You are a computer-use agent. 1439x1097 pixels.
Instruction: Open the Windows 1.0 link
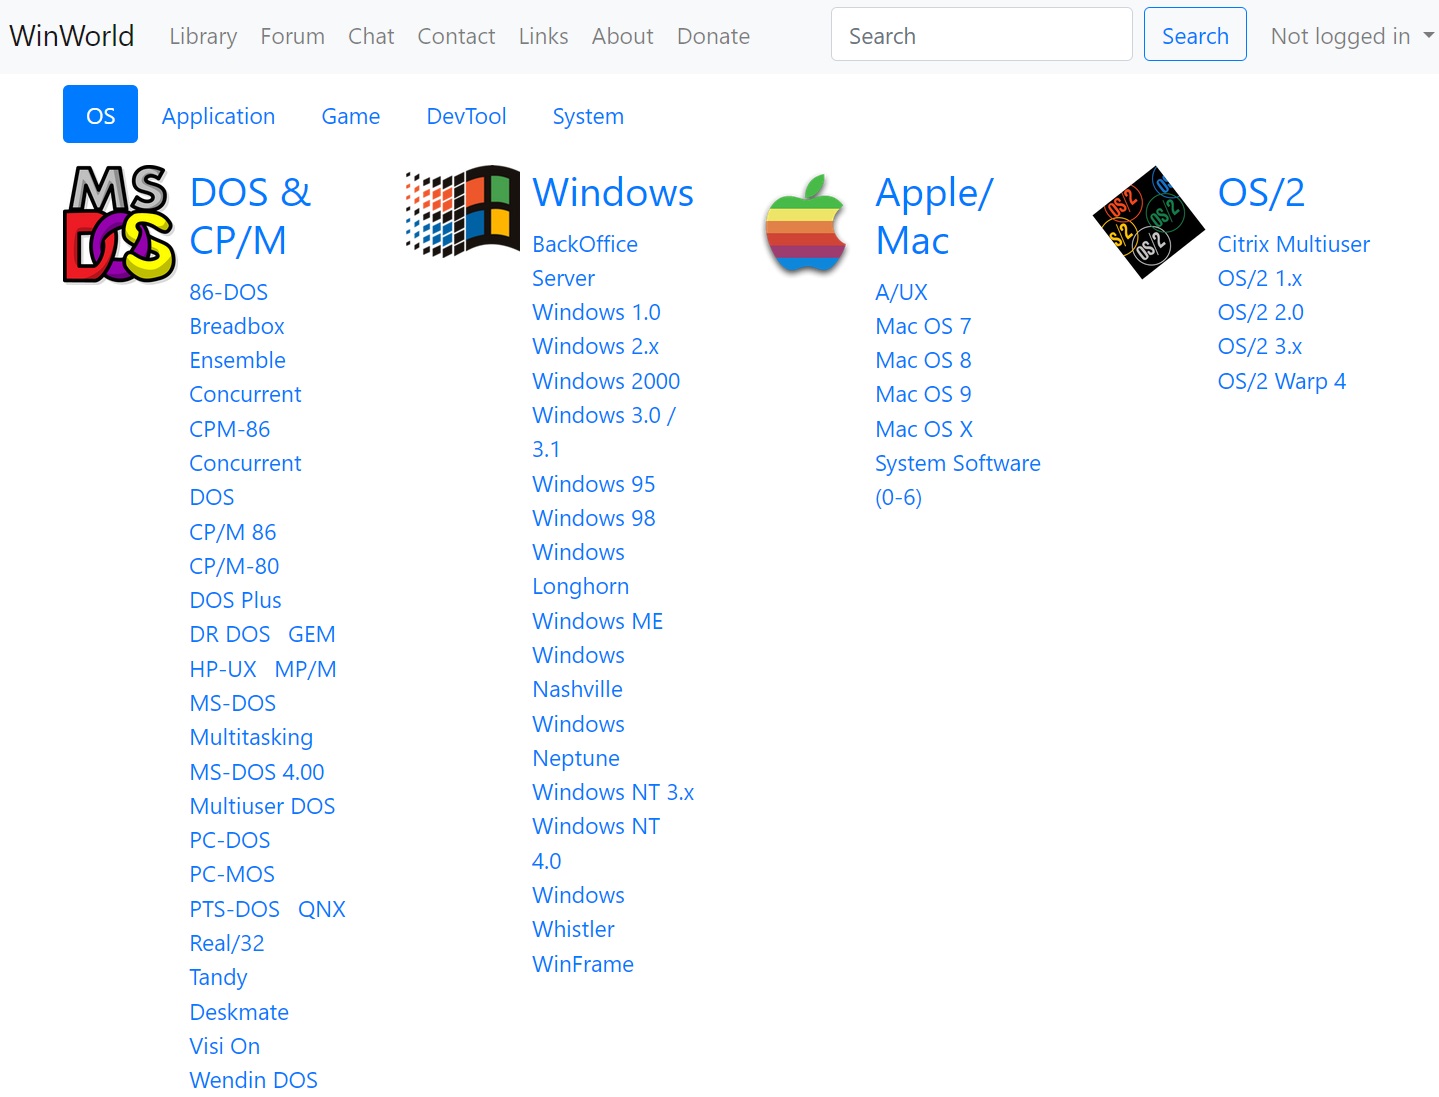[596, 312]
